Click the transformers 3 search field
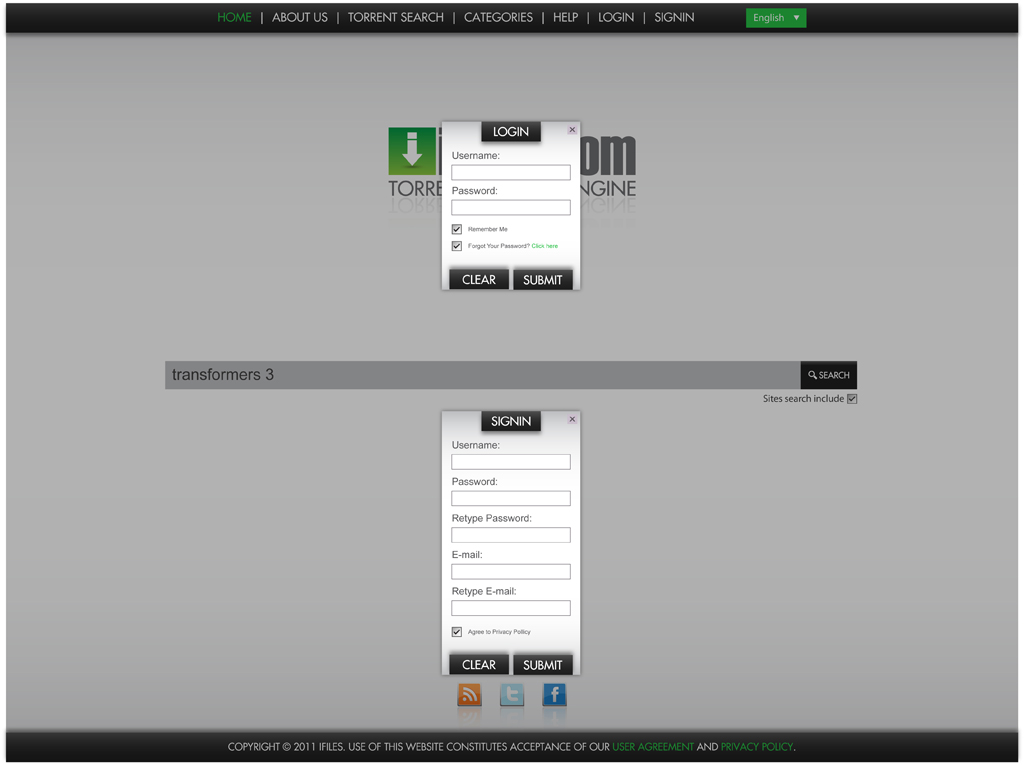Image resolution: width=1024 pixels, height=765 pixels. pyautogui.click(x=480, y=374)
